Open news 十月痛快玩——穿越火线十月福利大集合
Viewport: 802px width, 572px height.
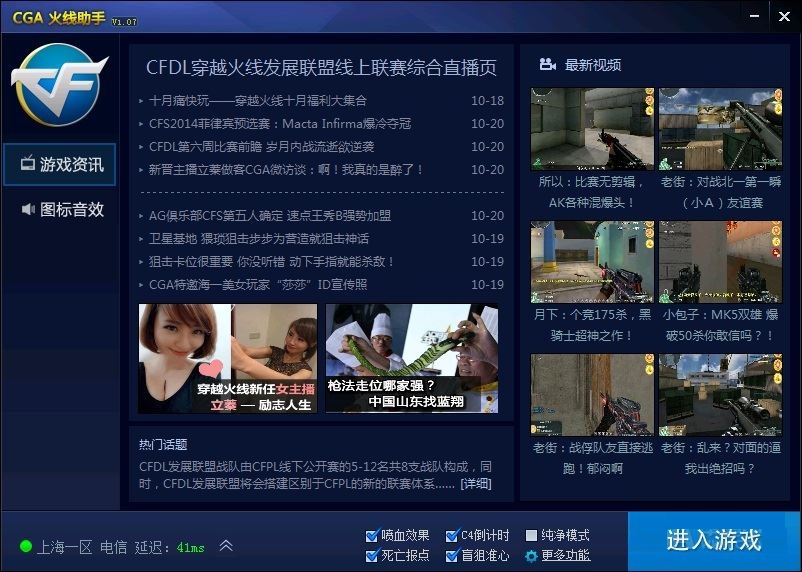258,100
